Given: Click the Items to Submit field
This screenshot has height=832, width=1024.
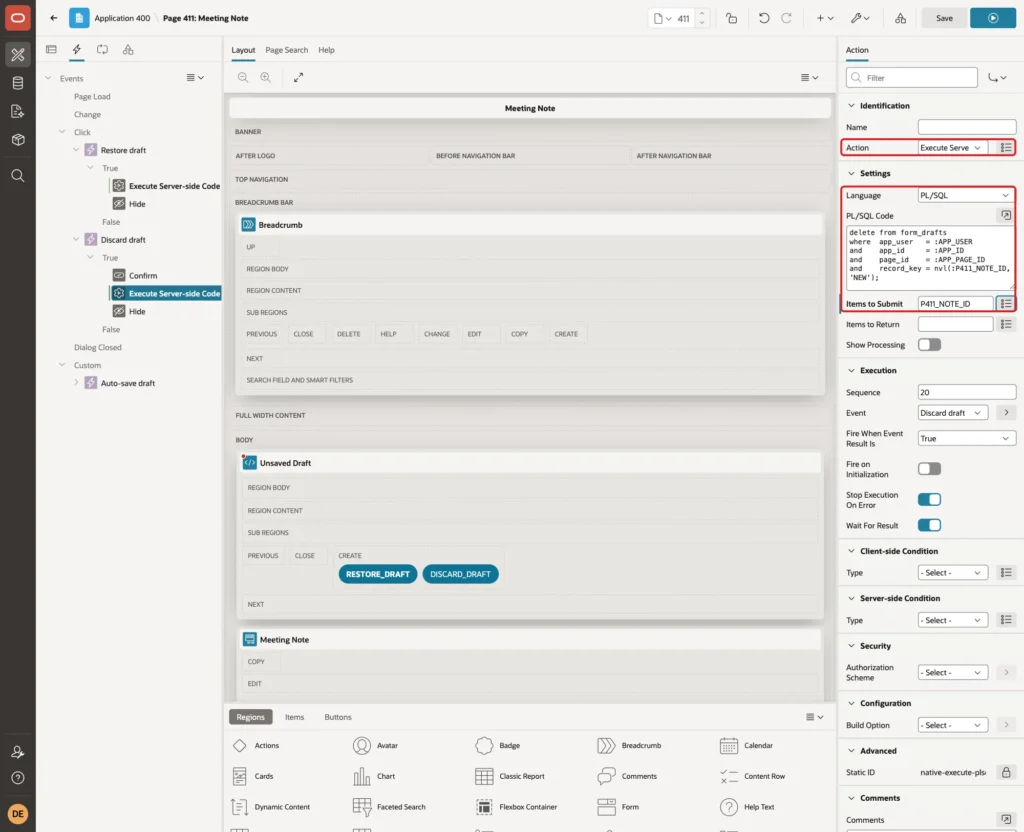Looking at the screenshot, I should click(x=955, y=304).
